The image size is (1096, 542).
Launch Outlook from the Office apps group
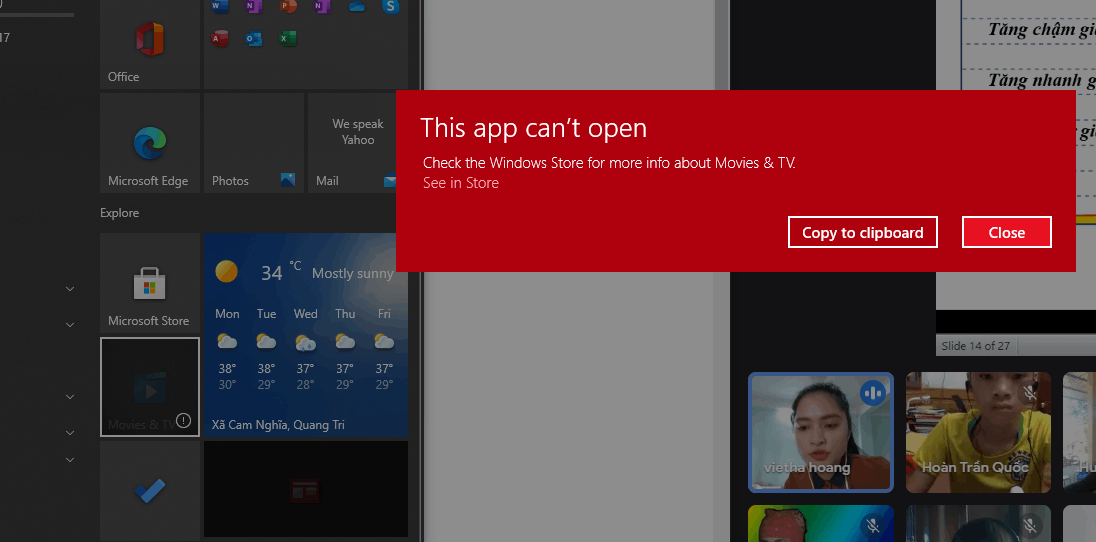254,38
